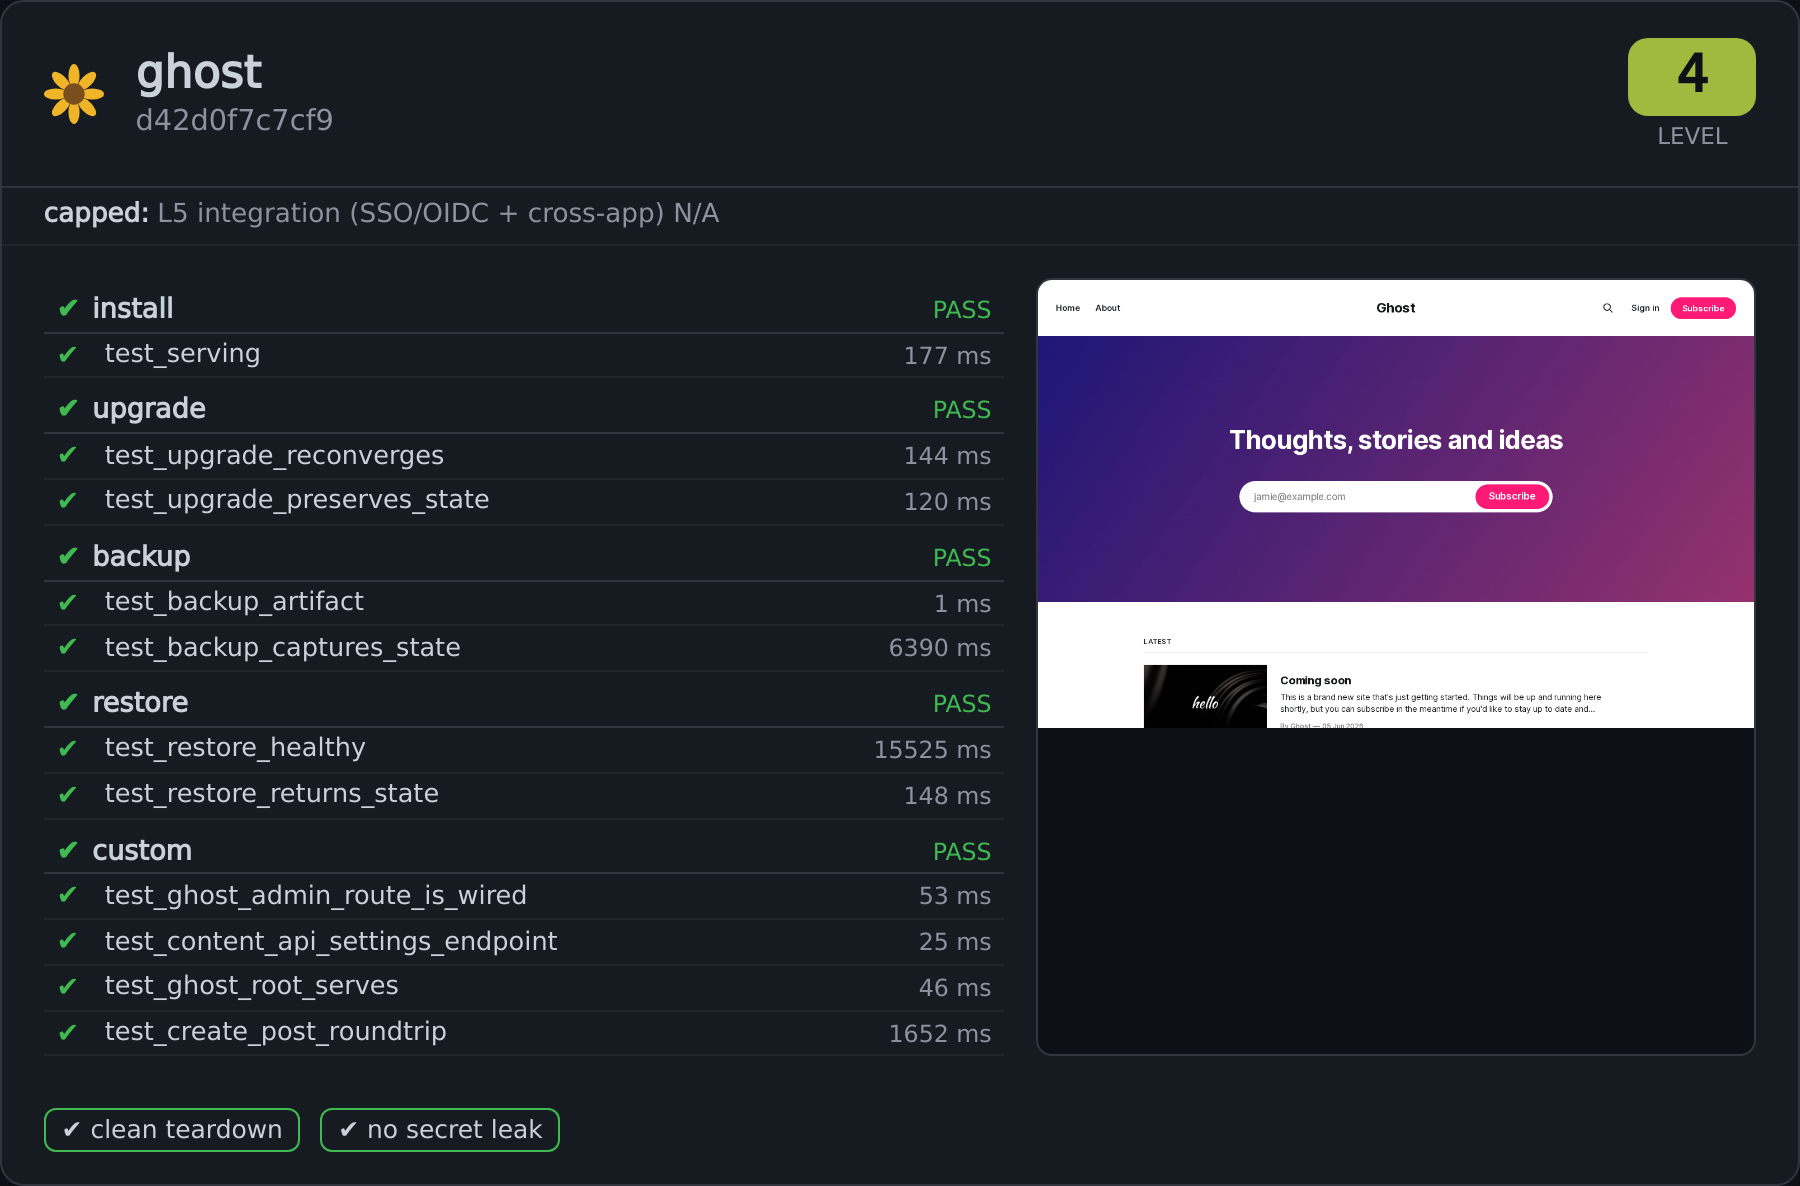Select the test_ghost_root_serves test name
This screenshot has width=1800, height=1186.
pyautogui.click(x=251, y=986)
